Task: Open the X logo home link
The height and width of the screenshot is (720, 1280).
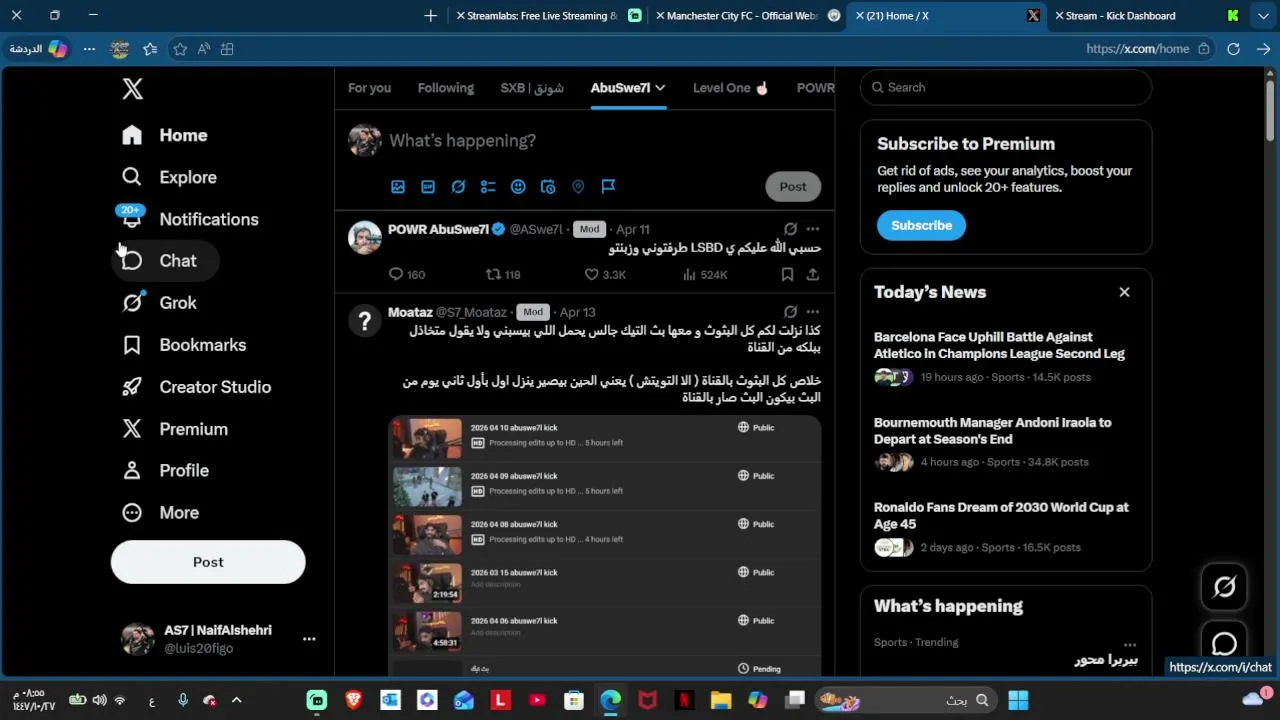Action: click(x=132, y=89)
